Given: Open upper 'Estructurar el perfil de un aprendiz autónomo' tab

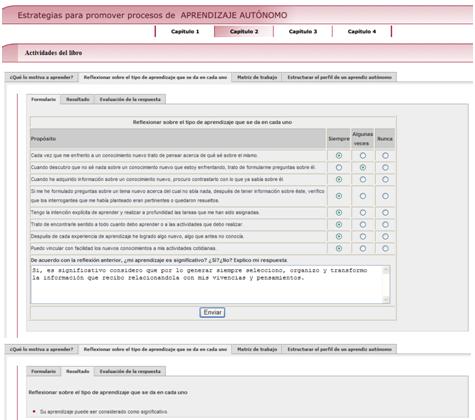Looking at the screenshot, I should (339, 77).
